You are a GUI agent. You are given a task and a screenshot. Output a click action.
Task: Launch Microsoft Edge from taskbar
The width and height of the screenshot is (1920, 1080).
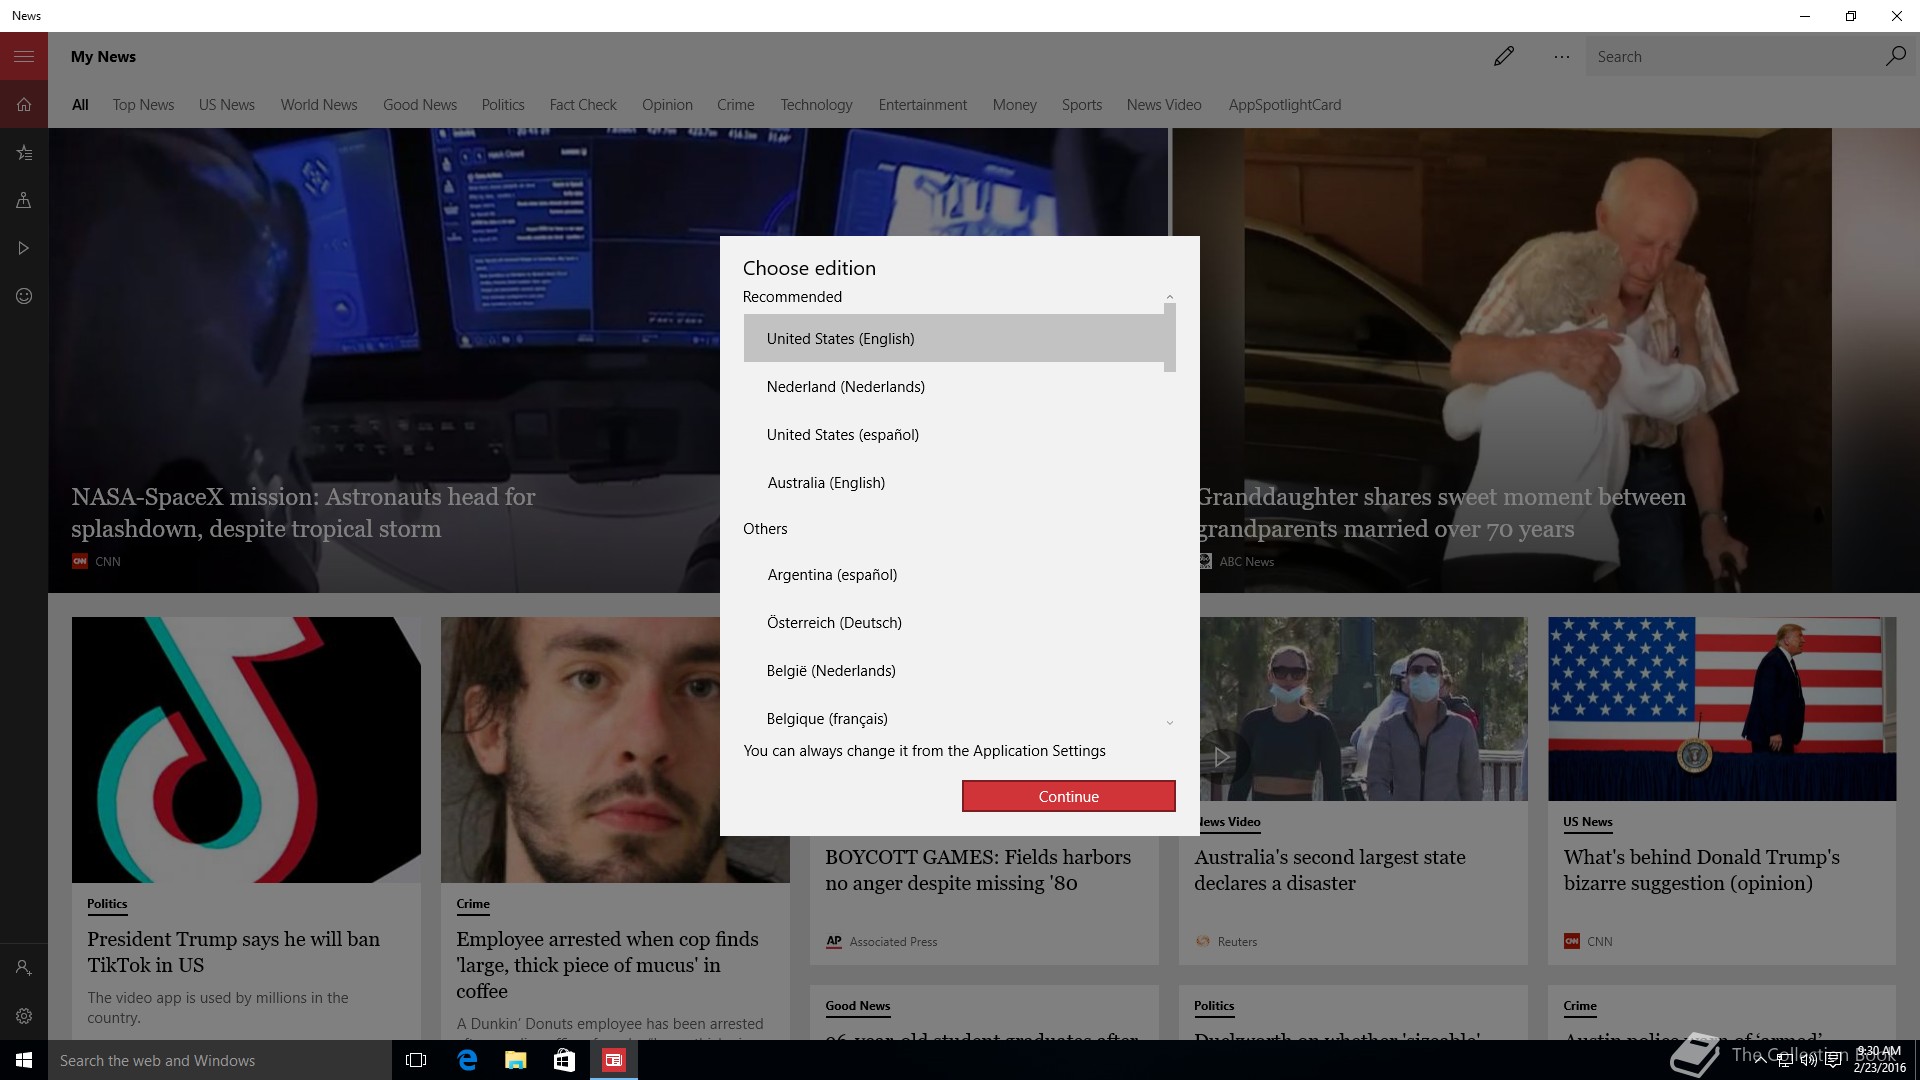(x=467, y=1060)
